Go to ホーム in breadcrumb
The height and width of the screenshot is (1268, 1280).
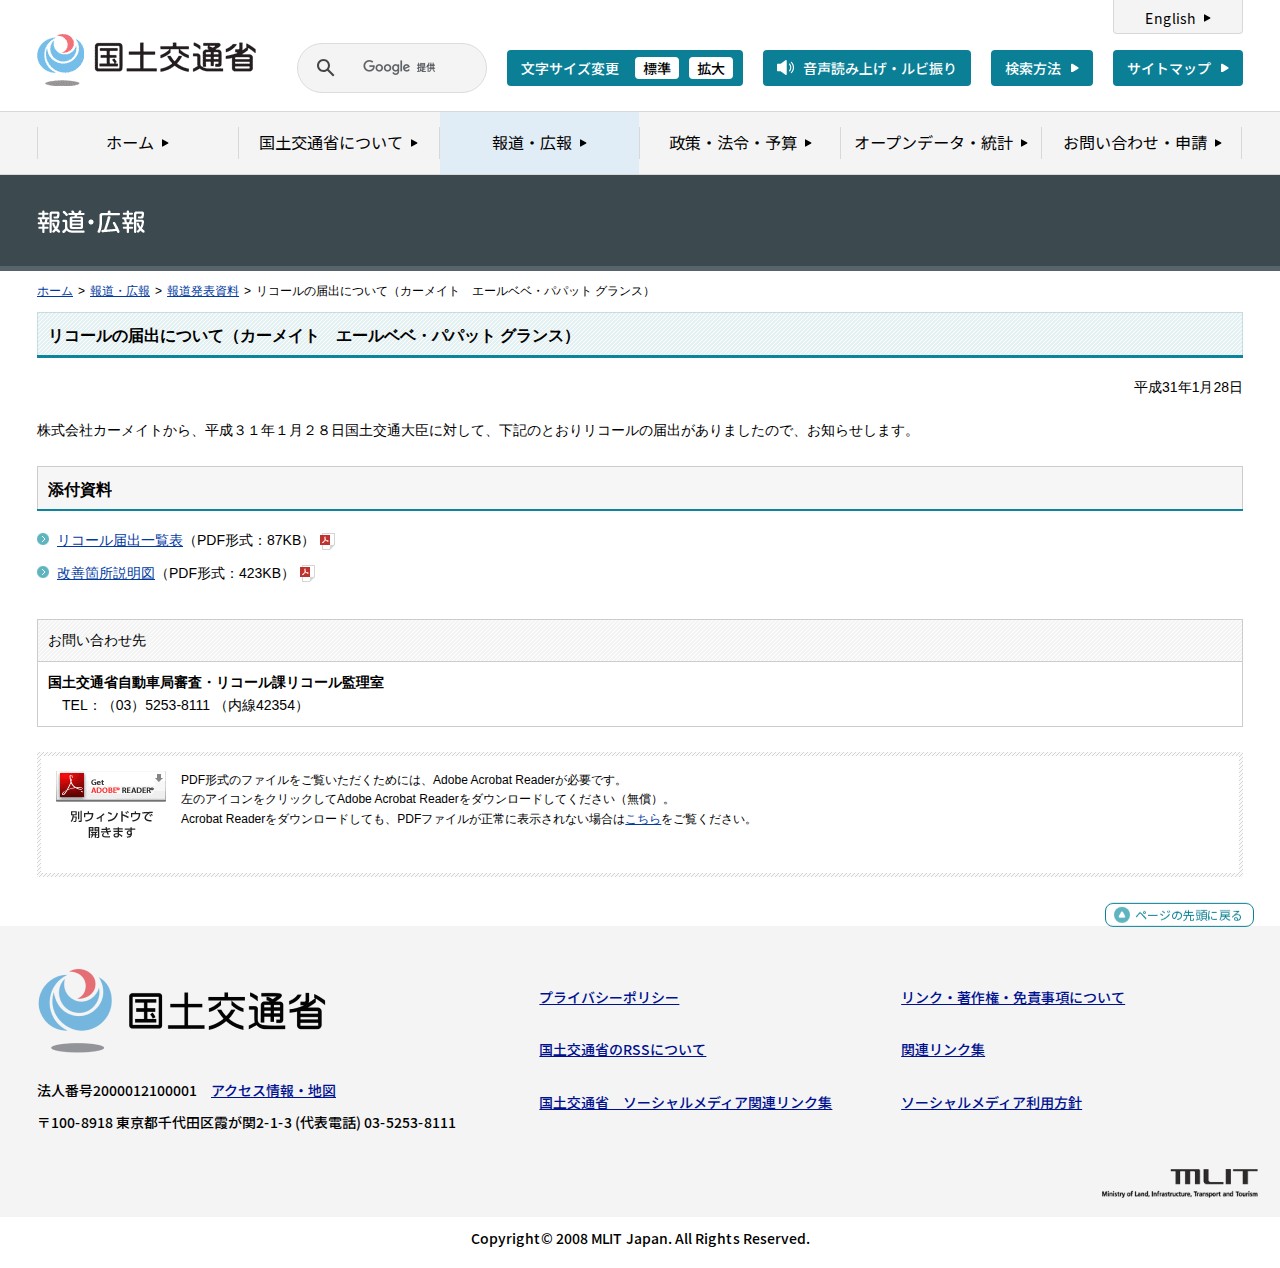(x=55, y=291)
